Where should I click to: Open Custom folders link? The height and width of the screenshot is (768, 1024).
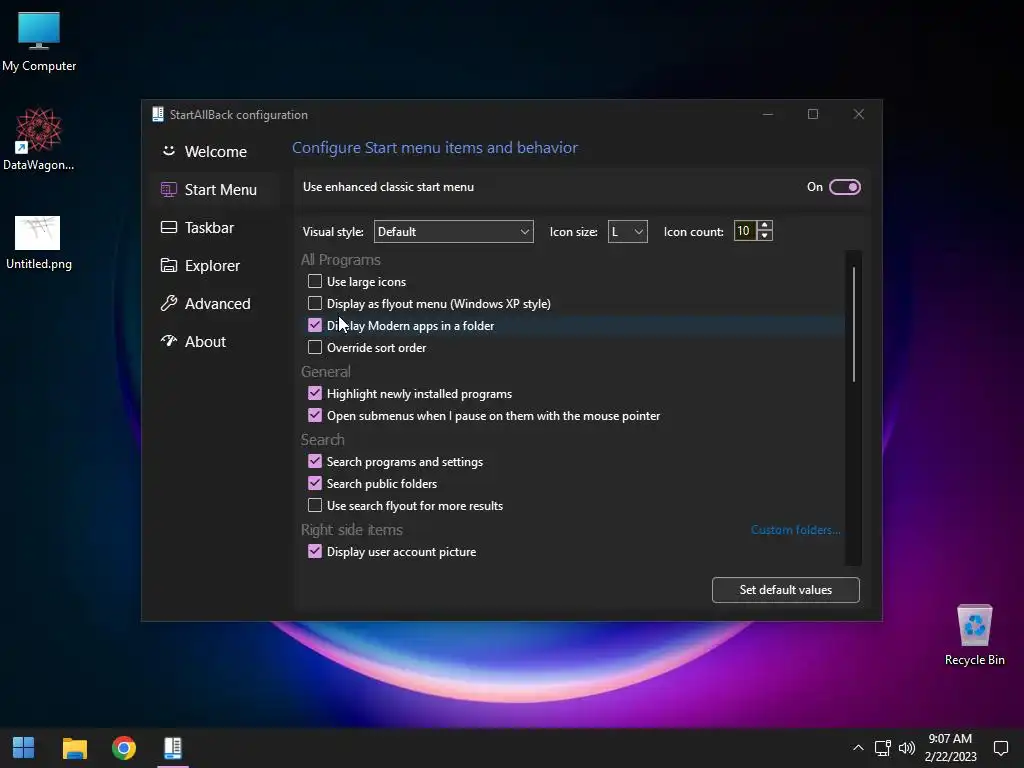(x=795, y=530)
